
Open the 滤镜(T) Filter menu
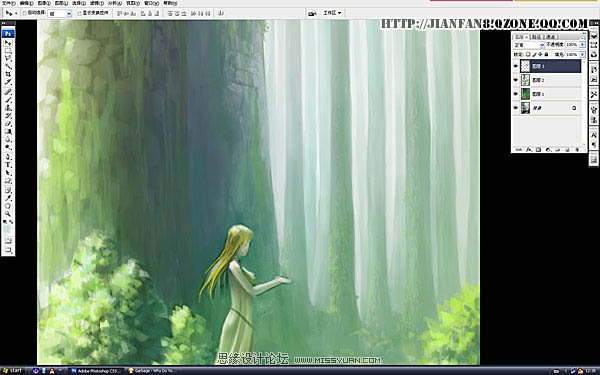tap(96, 3)
